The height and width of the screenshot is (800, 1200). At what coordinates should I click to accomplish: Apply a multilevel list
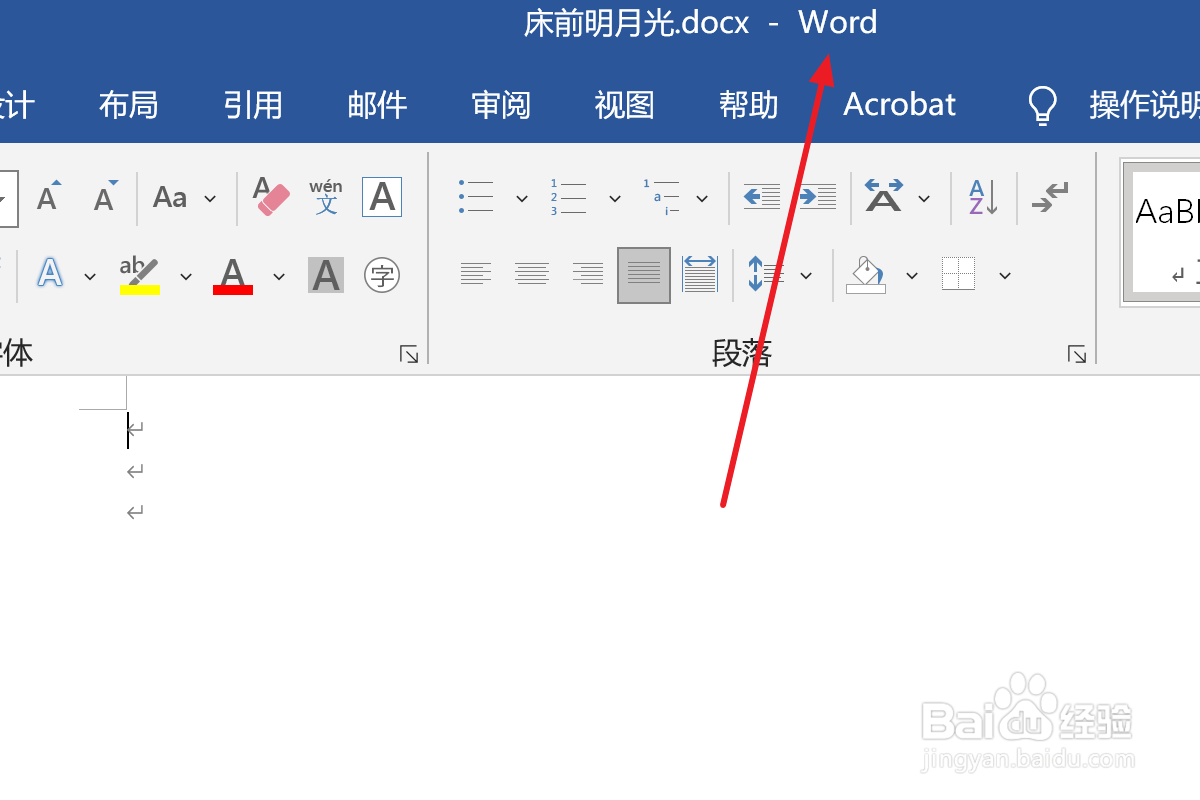(x=661, y=197)
